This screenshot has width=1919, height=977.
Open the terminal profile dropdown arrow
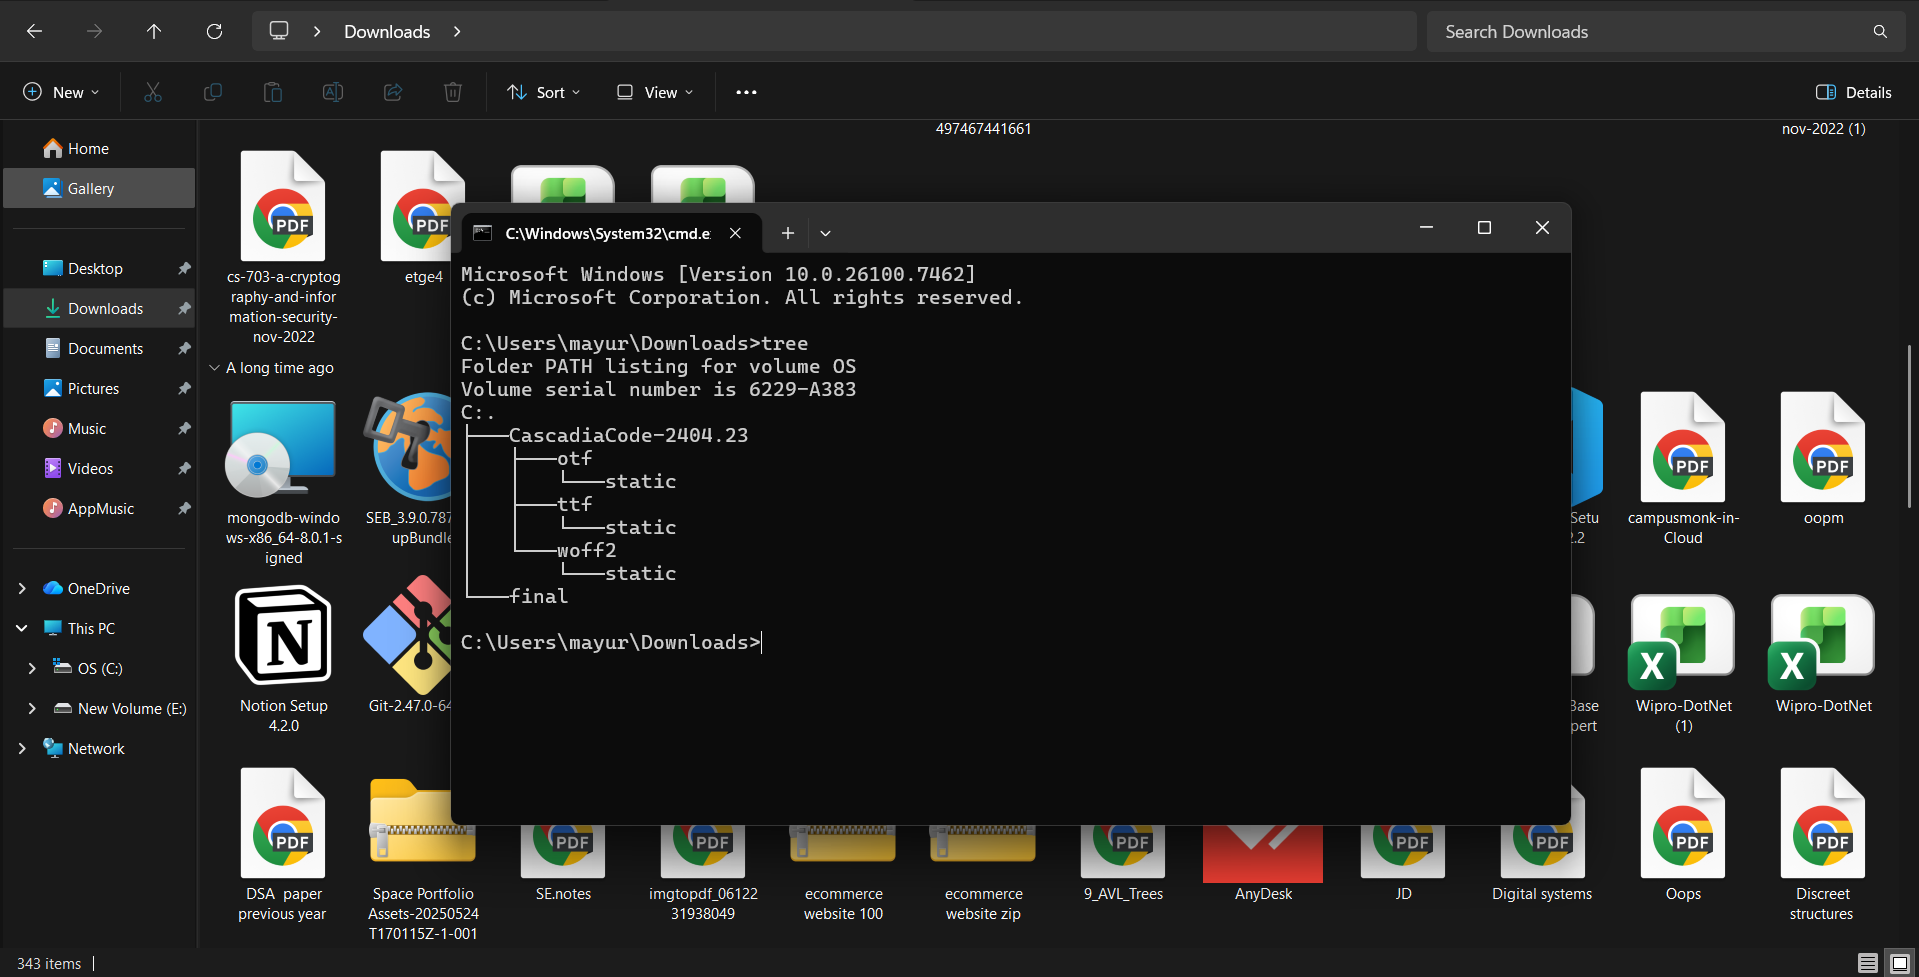click(825, 233)
